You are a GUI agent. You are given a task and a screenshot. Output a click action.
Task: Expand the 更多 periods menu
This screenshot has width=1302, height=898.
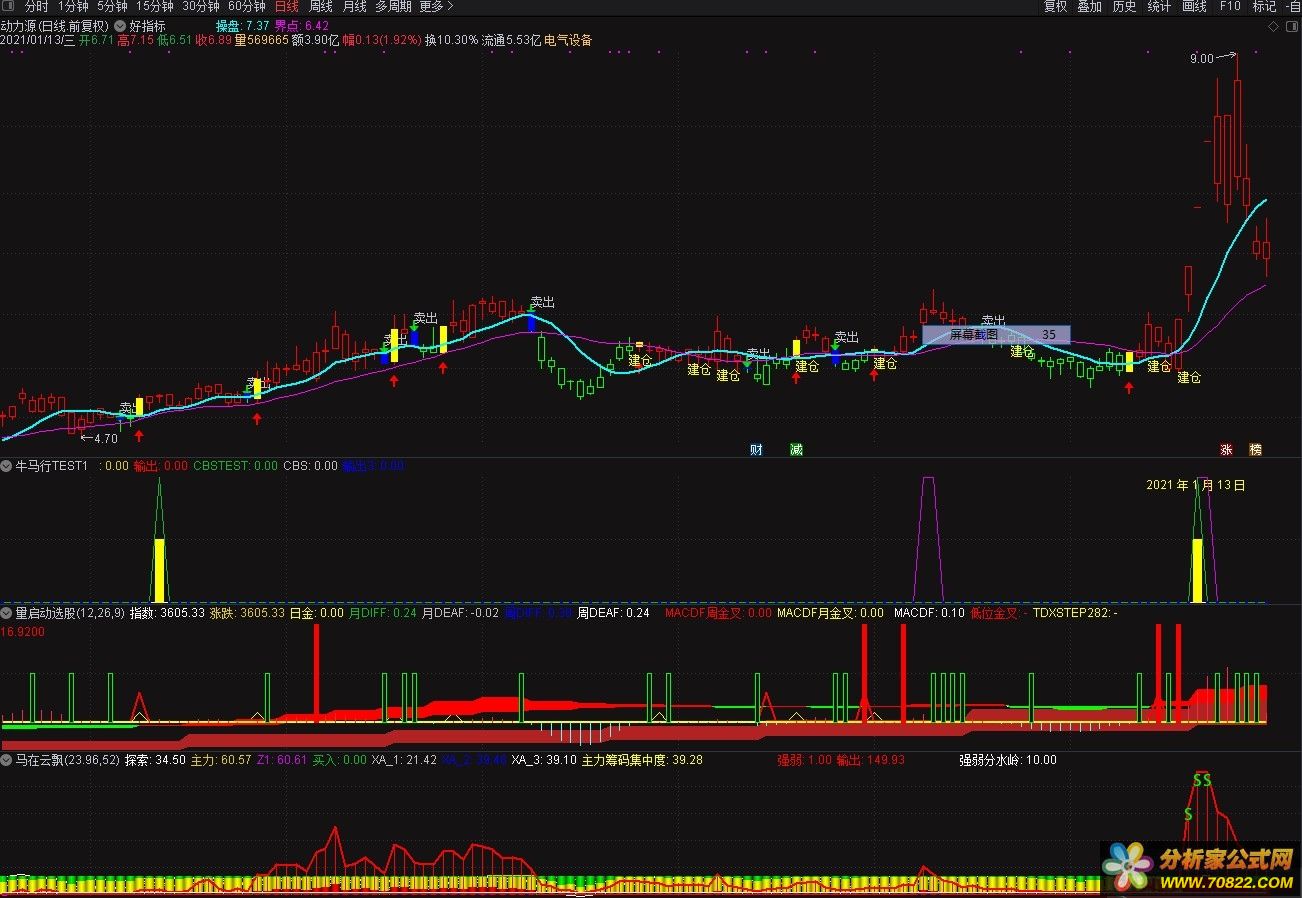coord(436,7)
